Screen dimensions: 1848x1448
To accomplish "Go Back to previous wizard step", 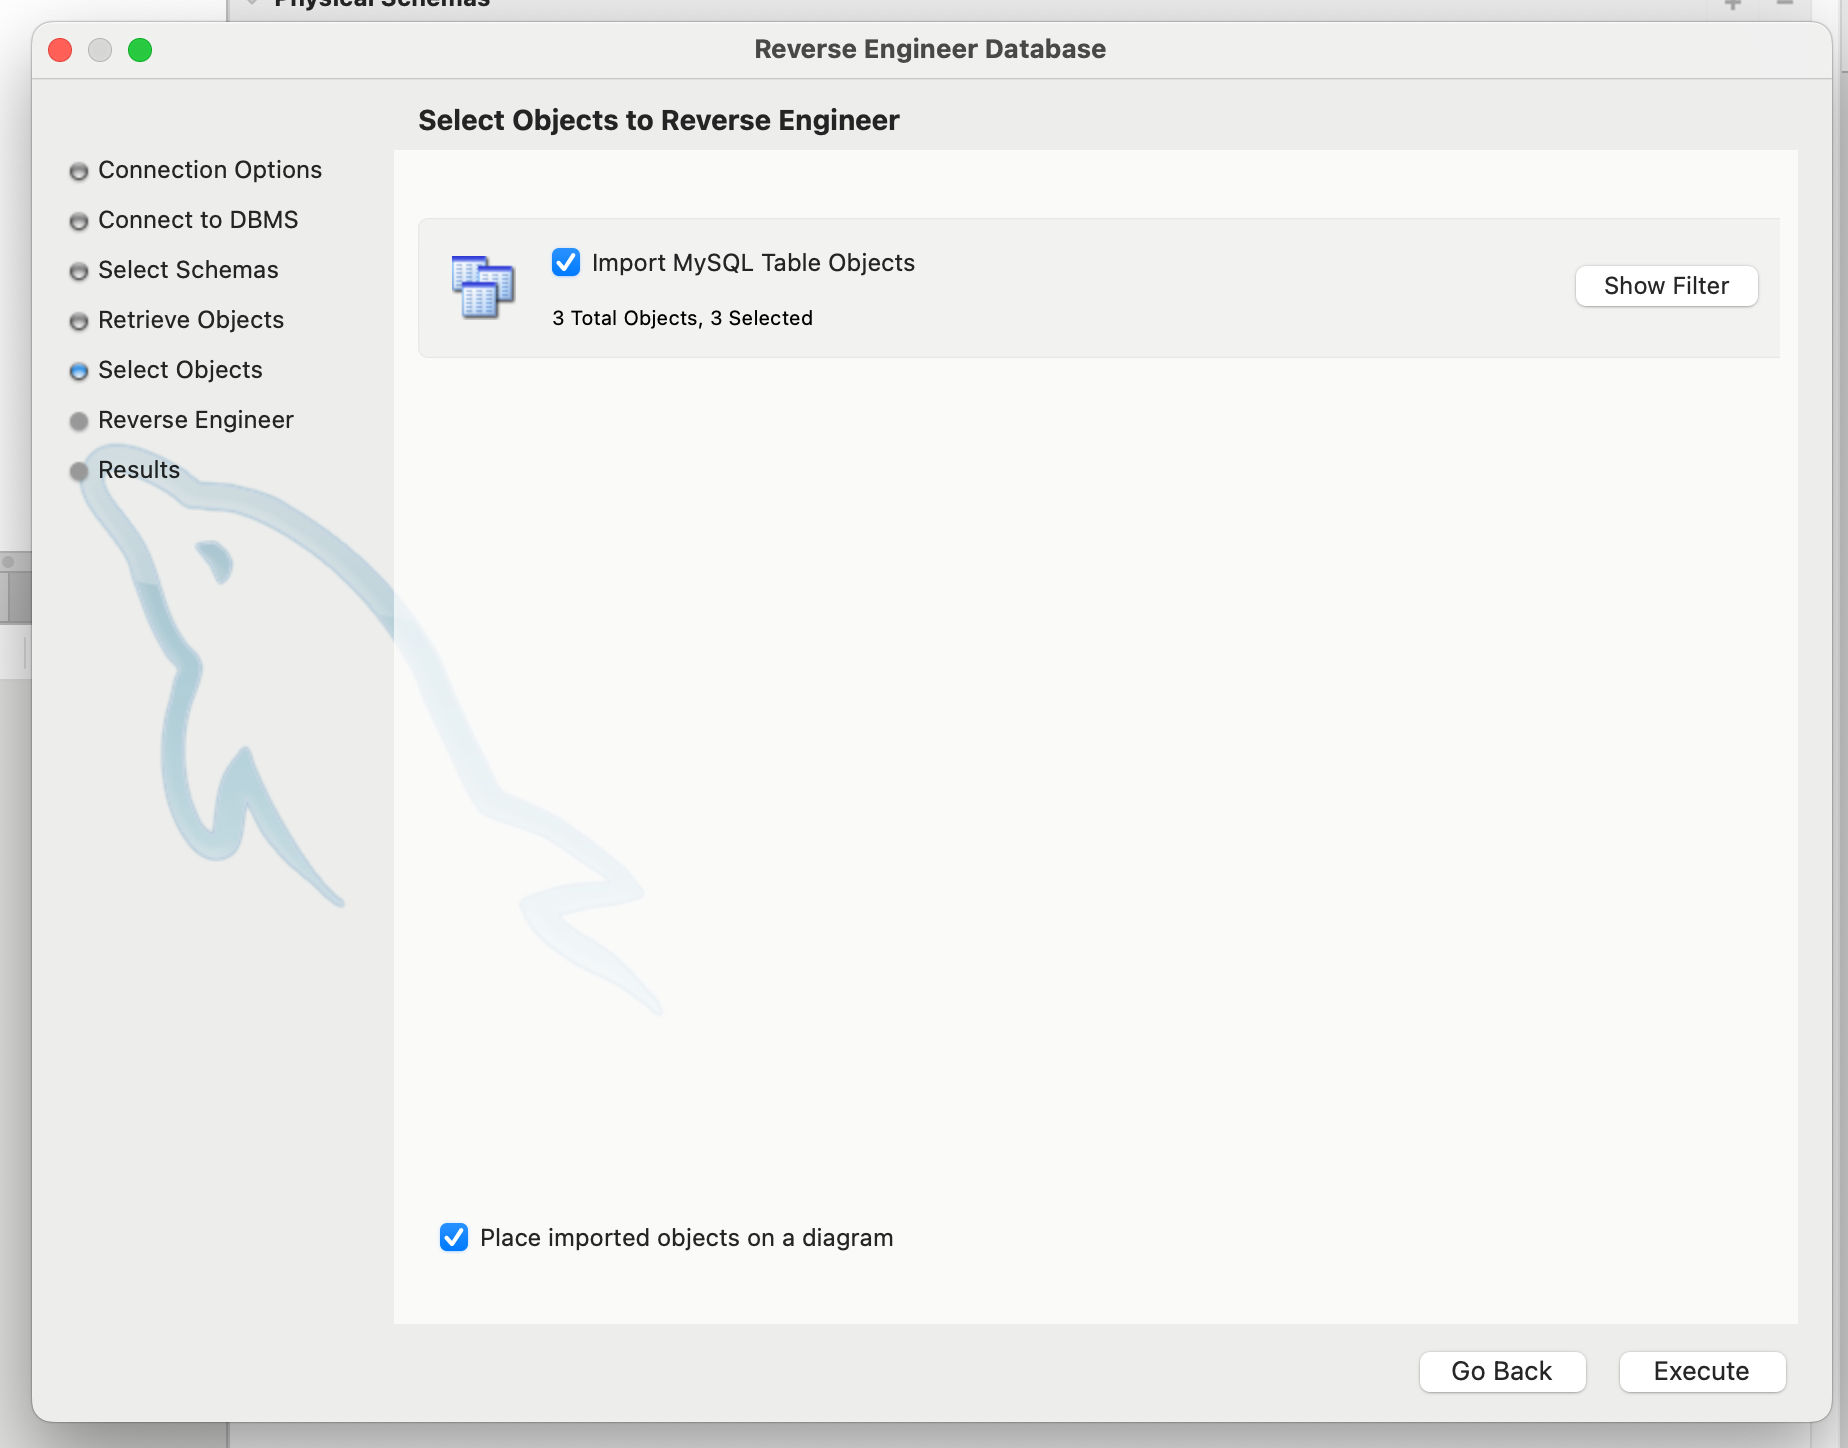I will [x=1502, y=1371].
